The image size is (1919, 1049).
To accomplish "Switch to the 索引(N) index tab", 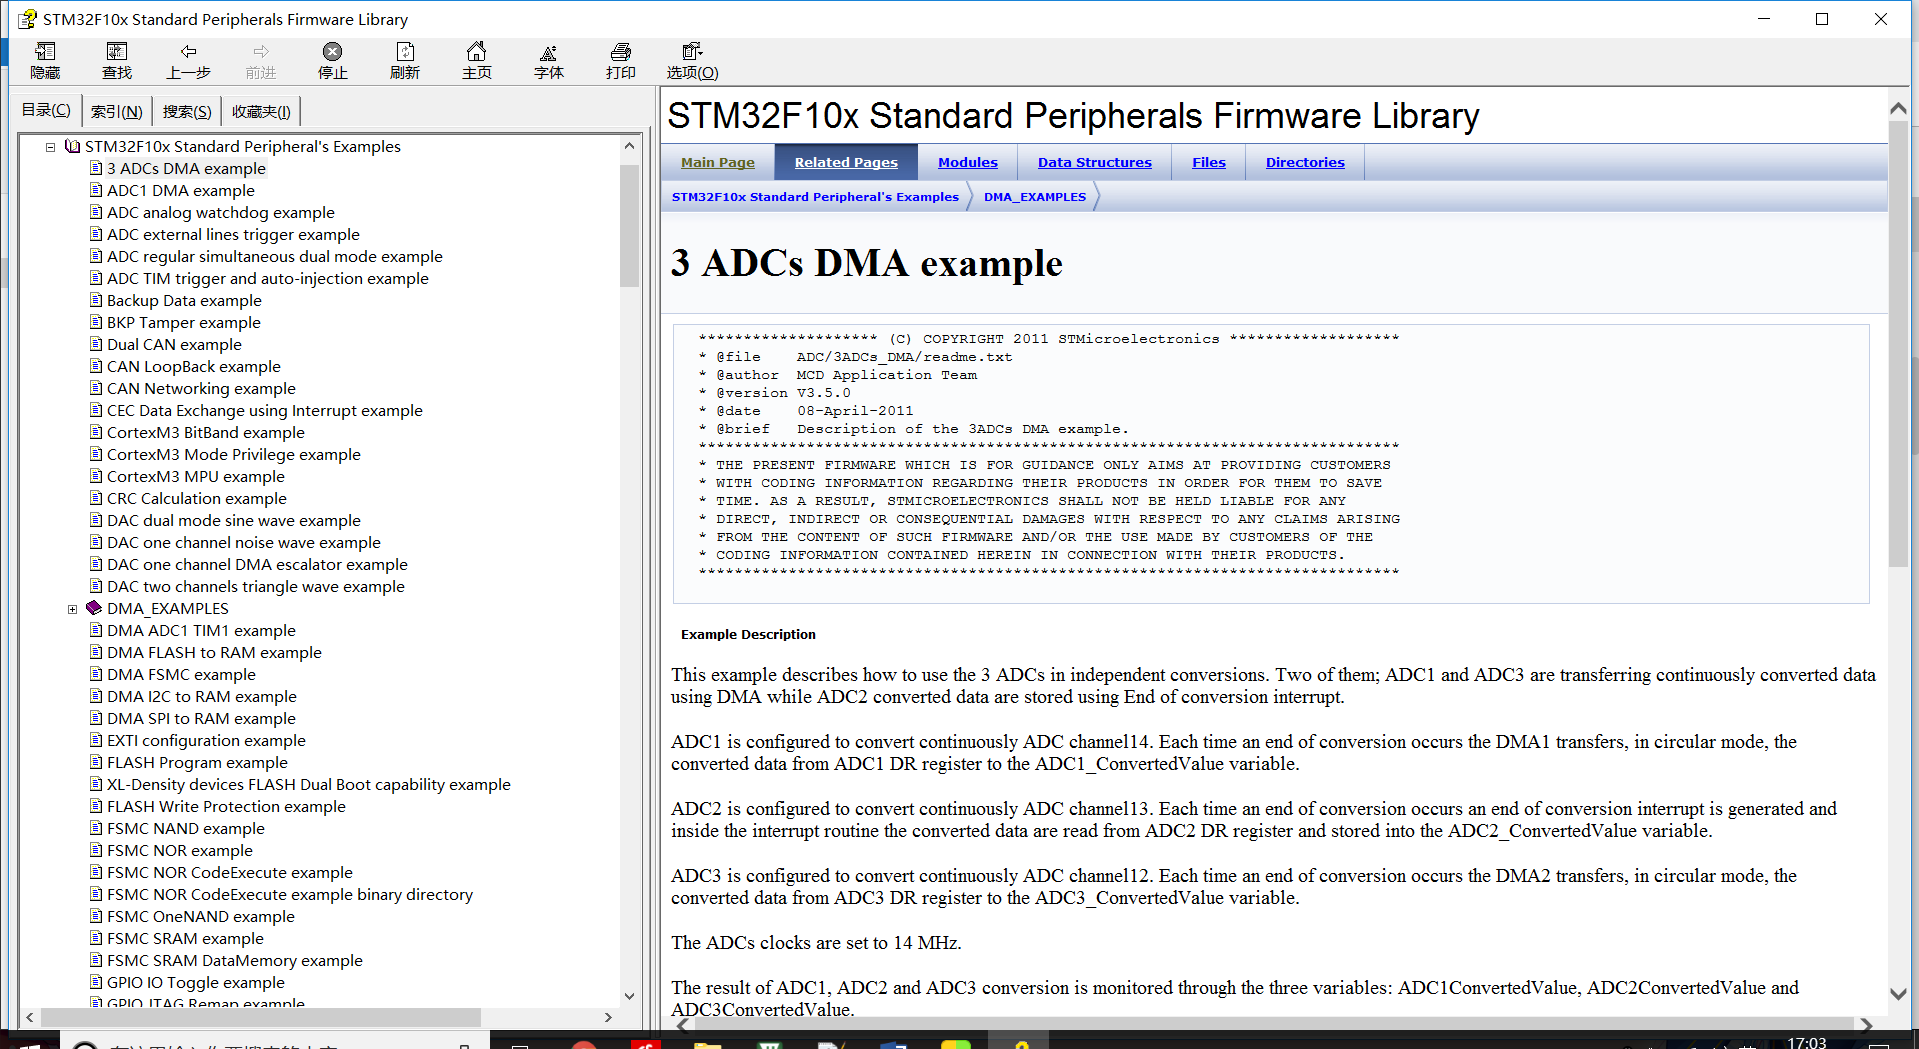I will [x=116, y=111].
